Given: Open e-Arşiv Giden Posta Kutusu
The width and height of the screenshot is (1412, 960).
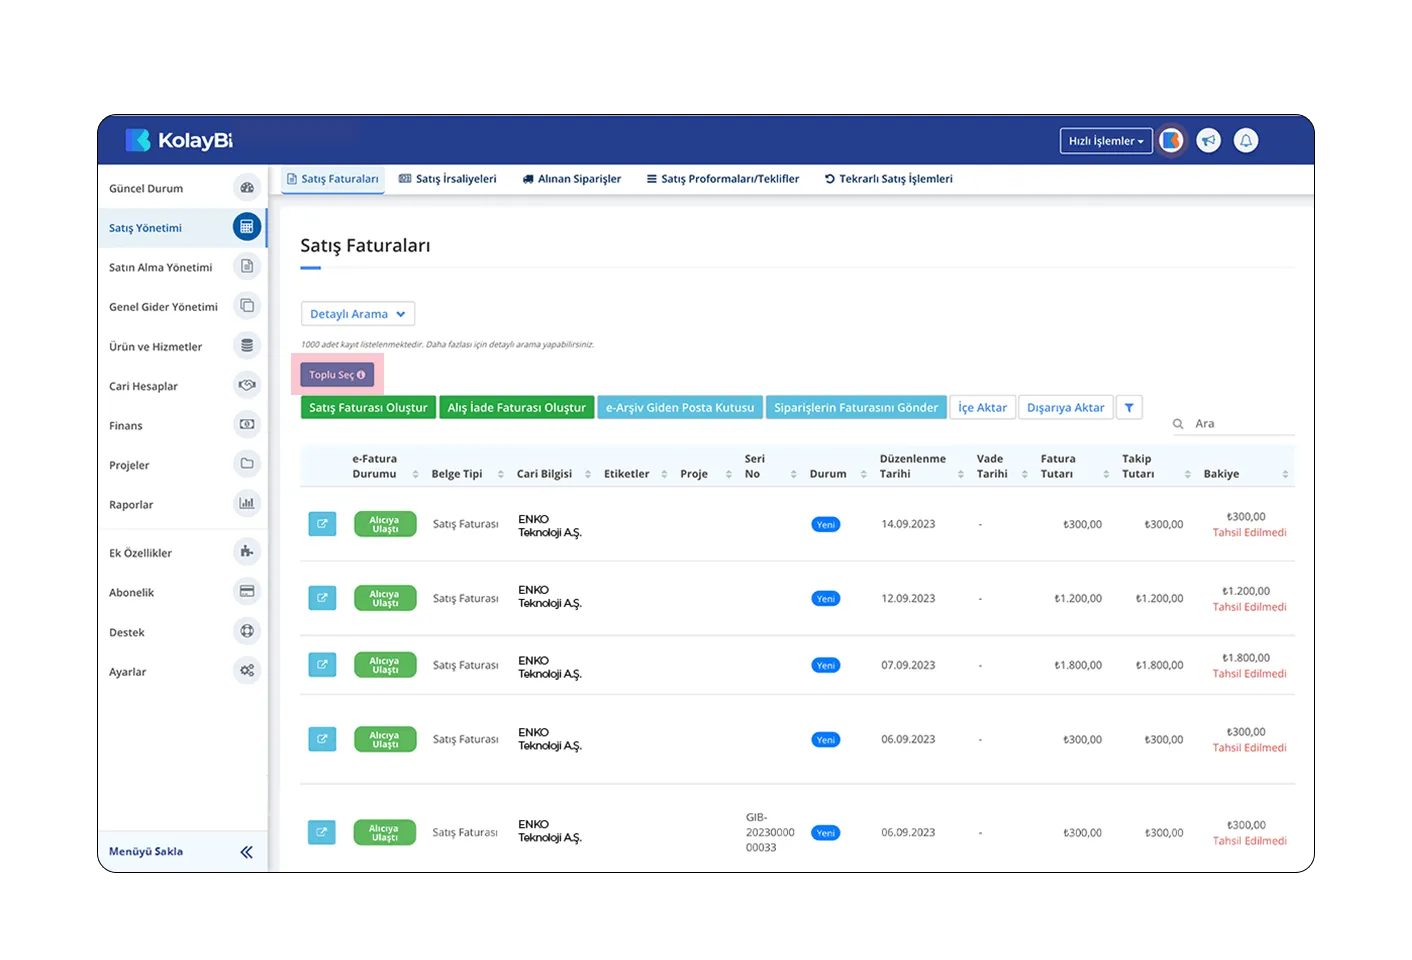Looking at the screenshot, I should click(680, 407).
